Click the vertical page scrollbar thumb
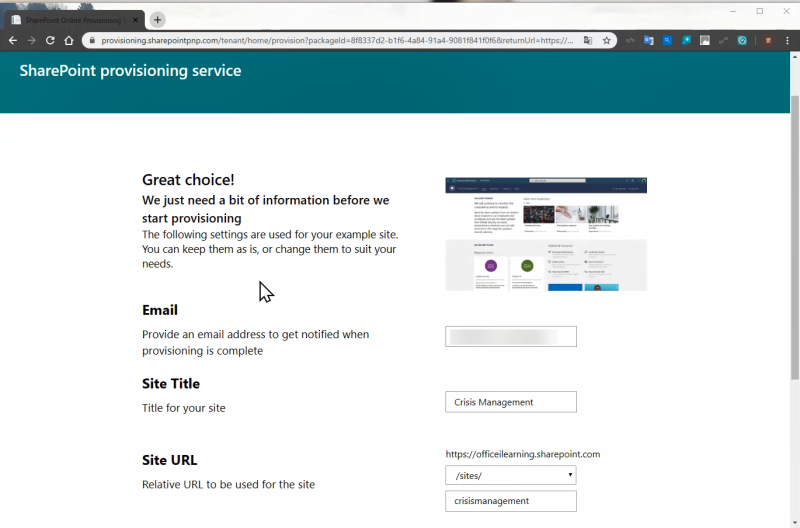 point(794,237)
